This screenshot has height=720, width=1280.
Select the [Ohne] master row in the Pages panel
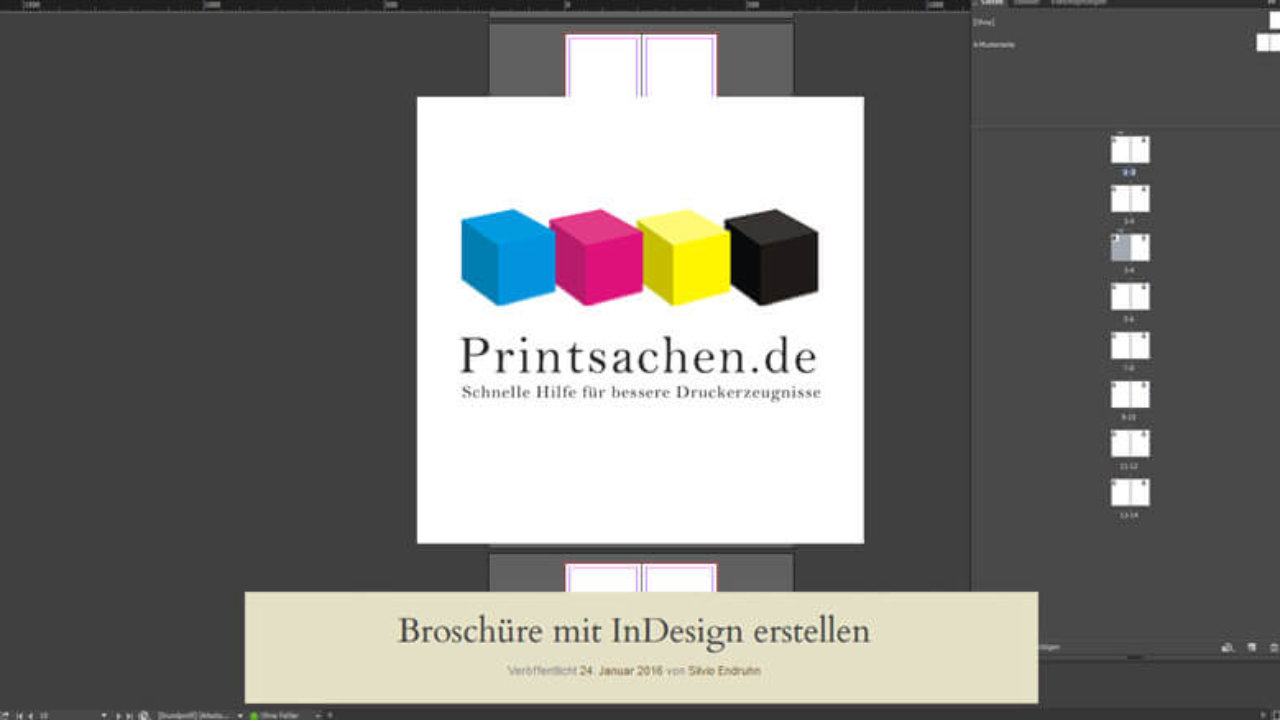click(x=1126, y=21)
